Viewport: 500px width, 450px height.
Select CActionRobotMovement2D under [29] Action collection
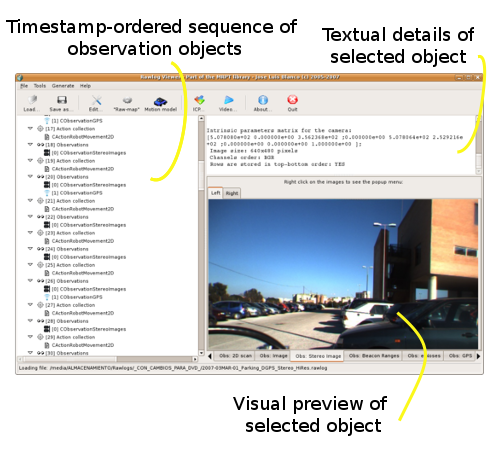(83, 345)
